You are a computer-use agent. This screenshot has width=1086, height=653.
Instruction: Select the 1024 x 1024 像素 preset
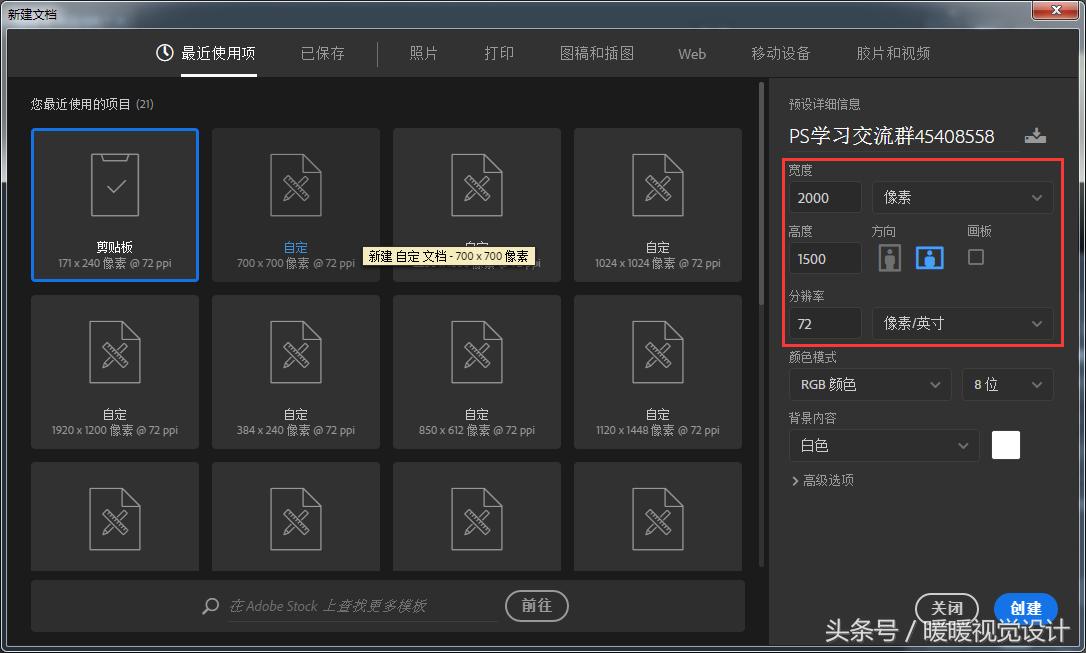pyautogui.click(x=657, y=204)
